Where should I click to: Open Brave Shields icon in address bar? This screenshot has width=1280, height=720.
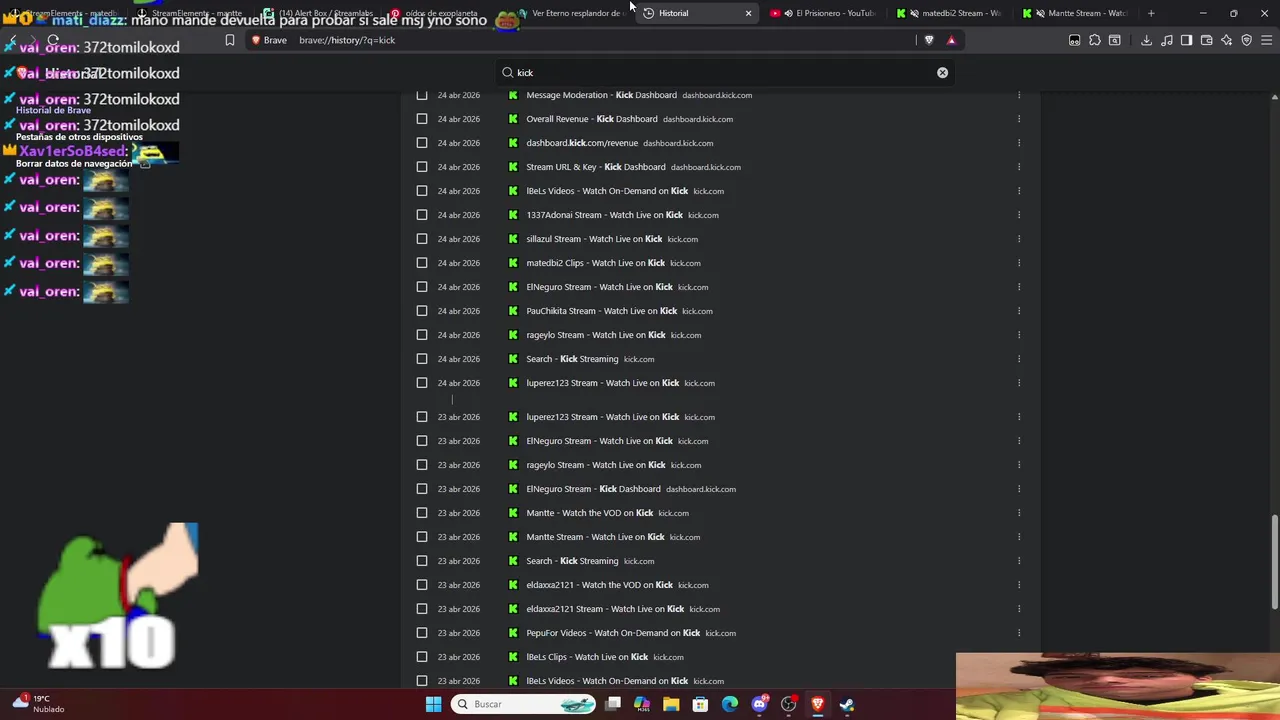click(x=929, y=40)
